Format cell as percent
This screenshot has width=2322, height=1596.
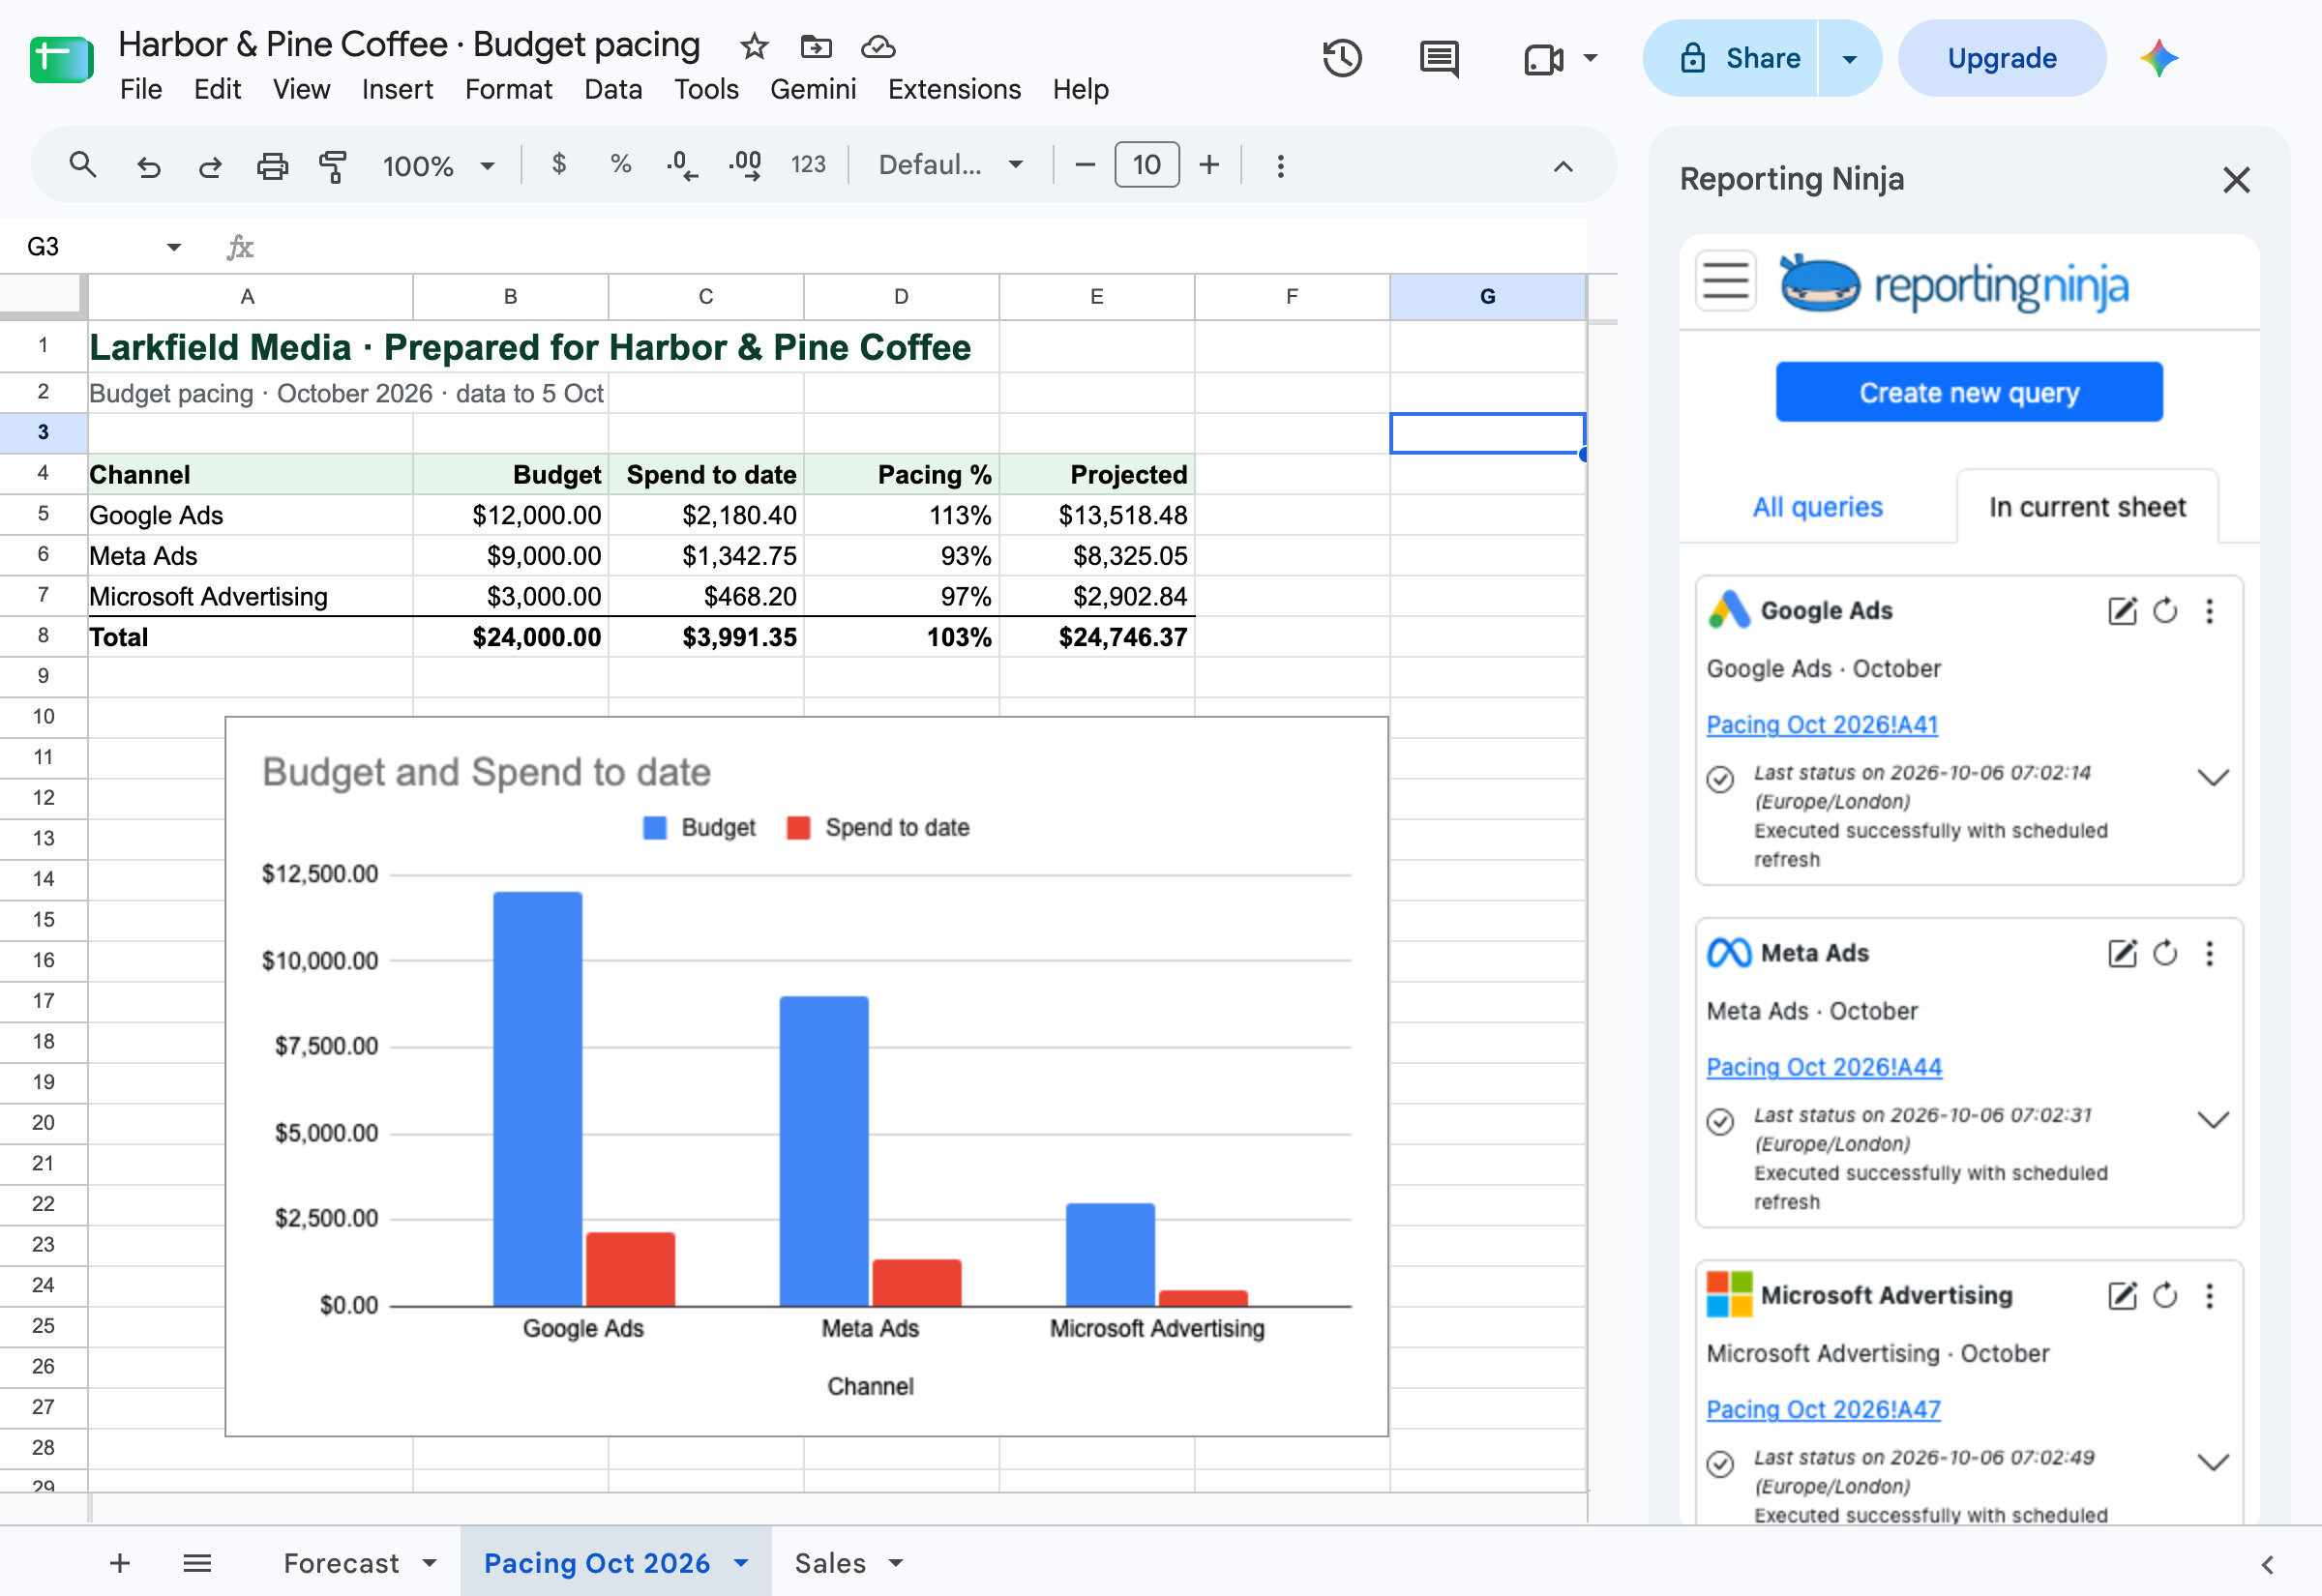(621, 164)
